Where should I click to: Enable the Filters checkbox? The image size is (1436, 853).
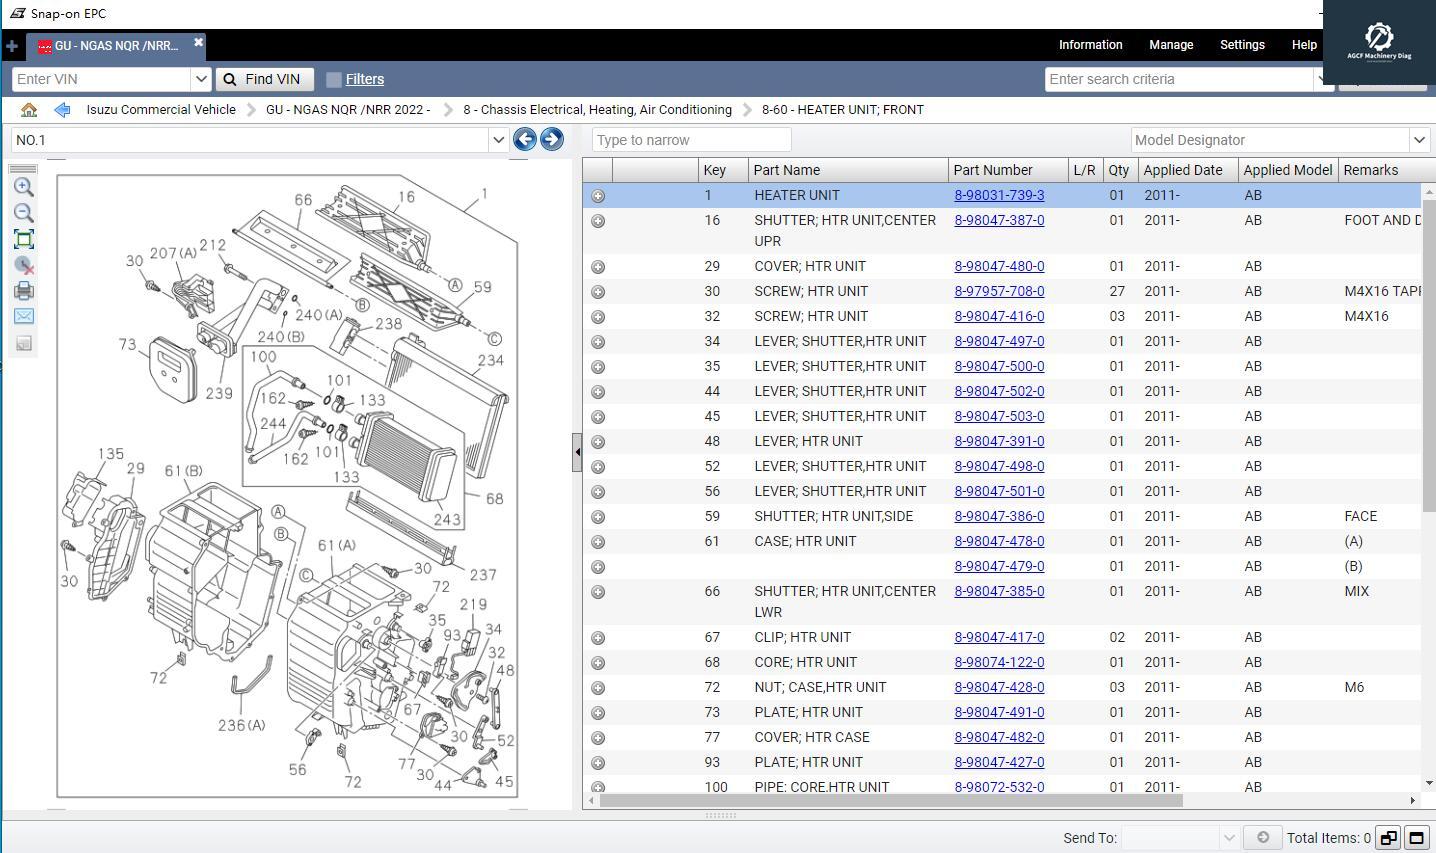coord(334,79)
